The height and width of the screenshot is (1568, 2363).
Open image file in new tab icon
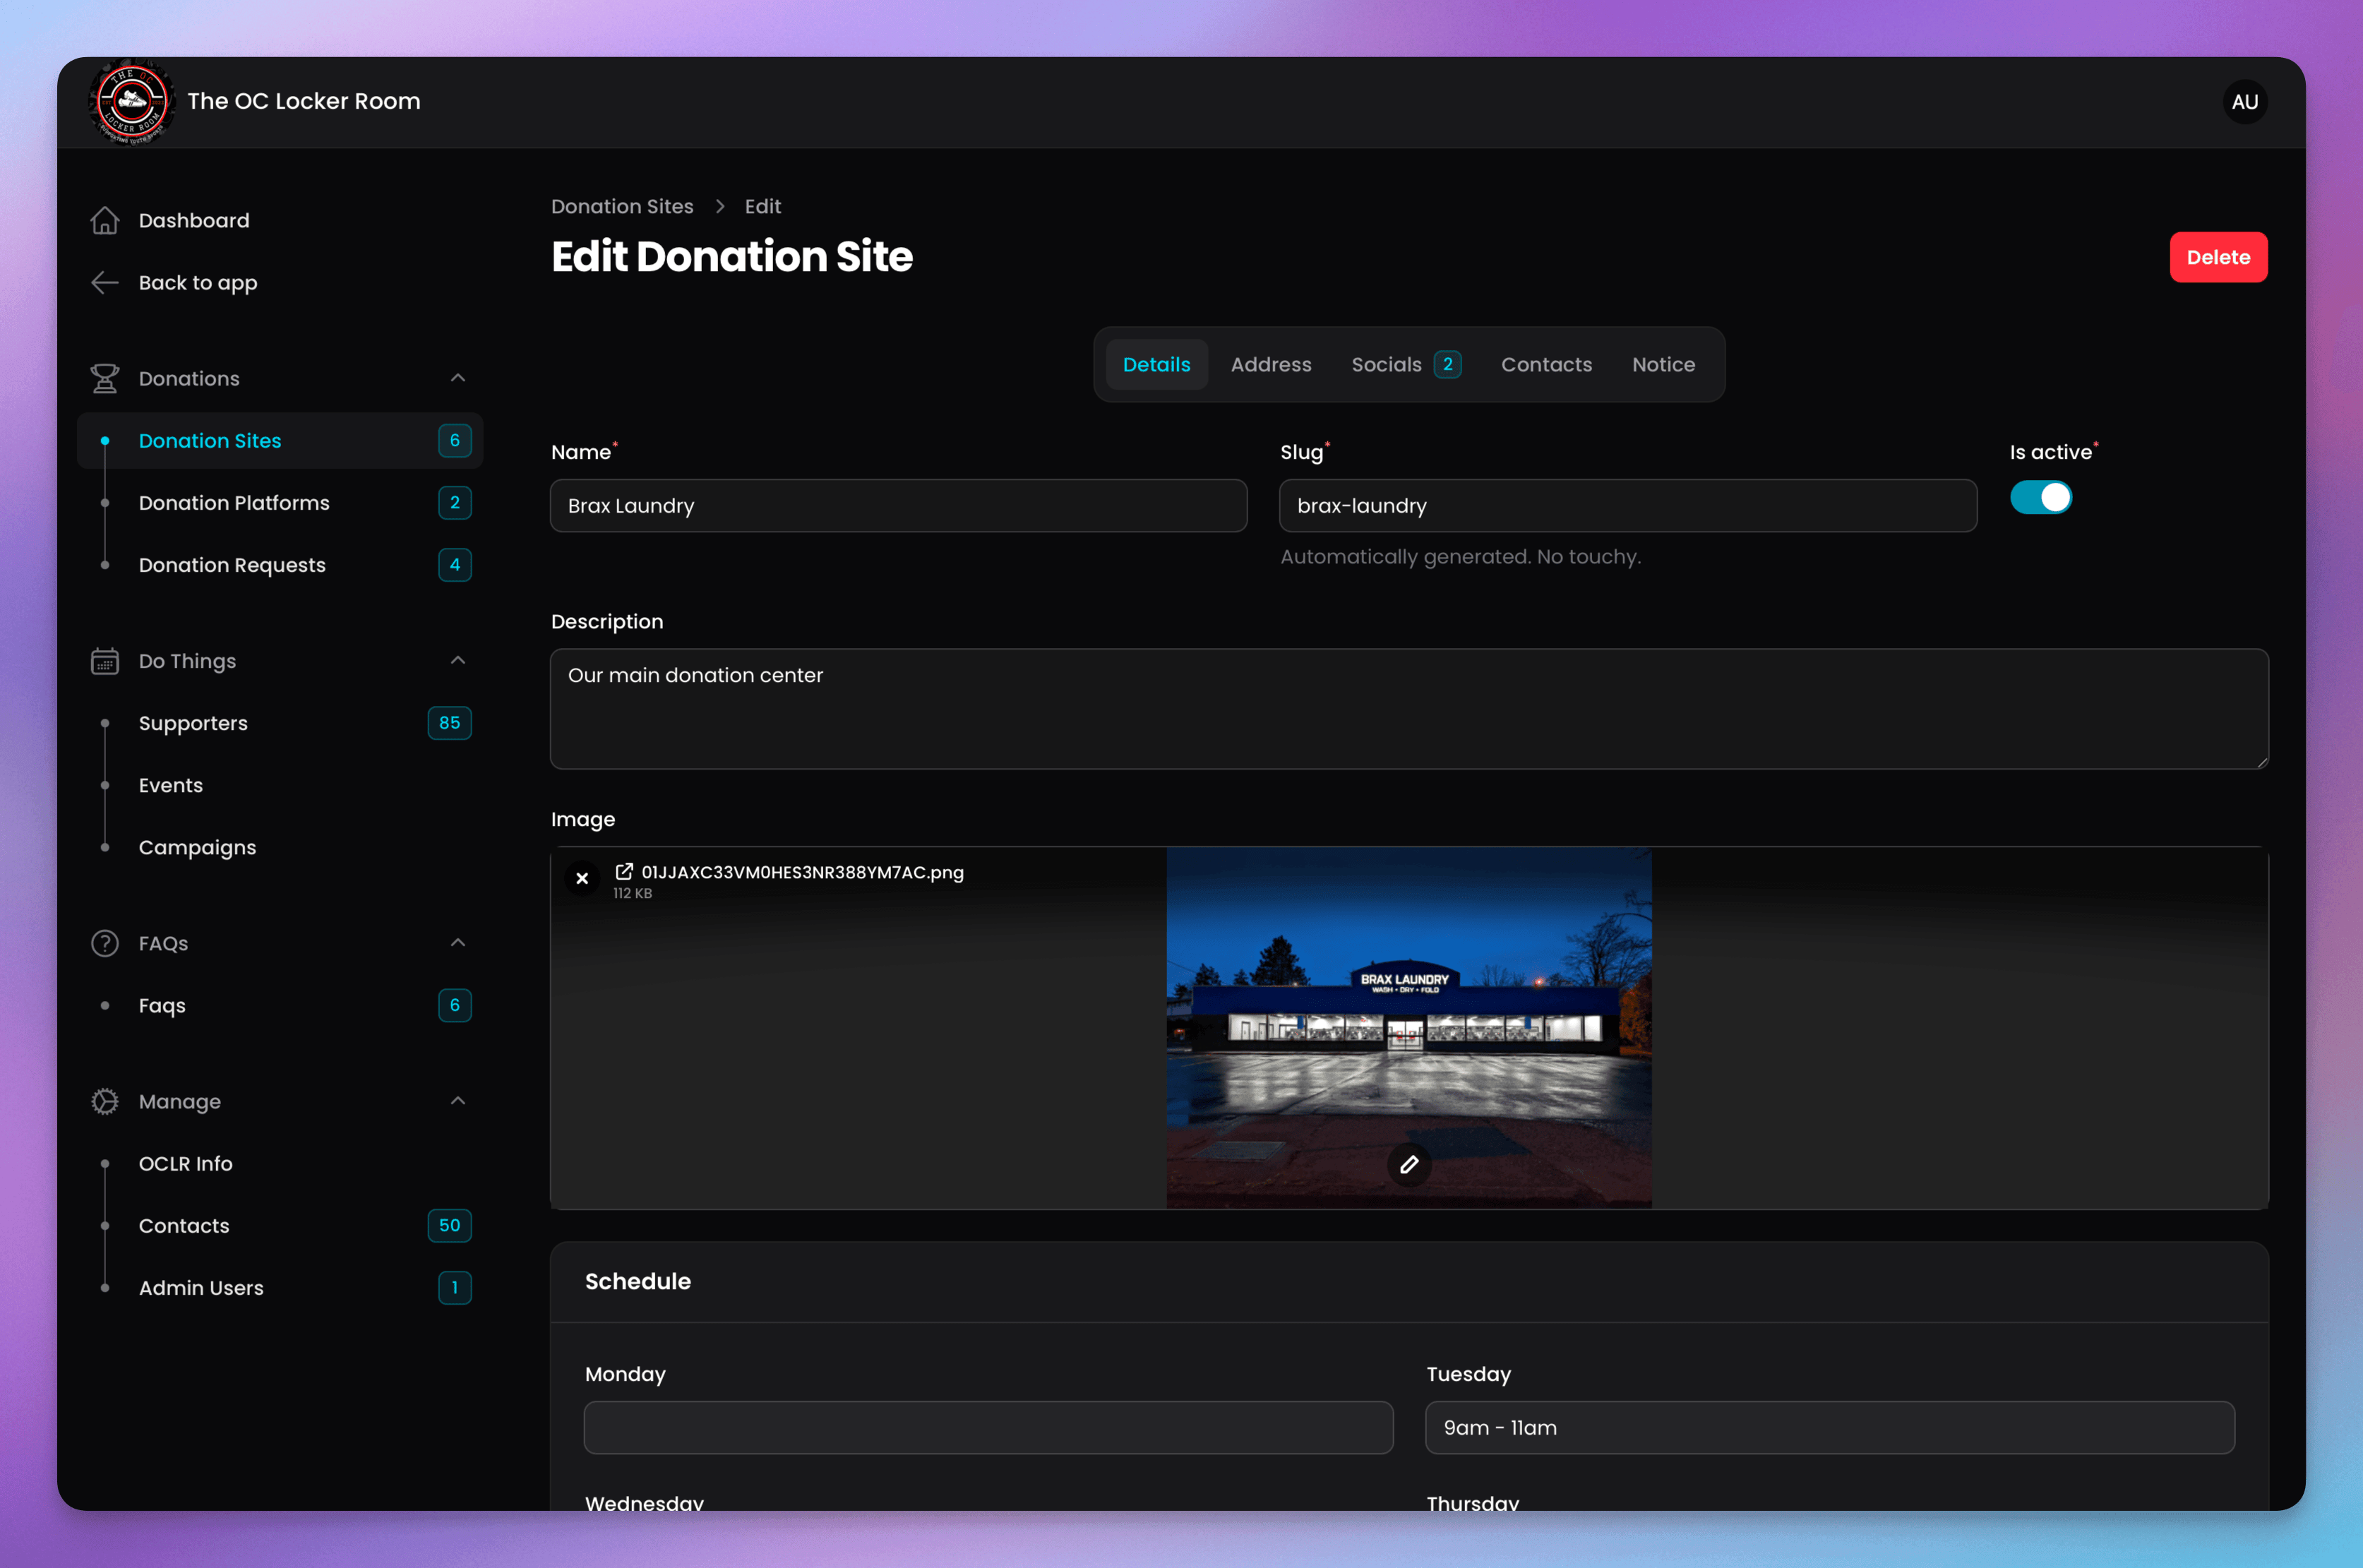(x=624, y=871)
